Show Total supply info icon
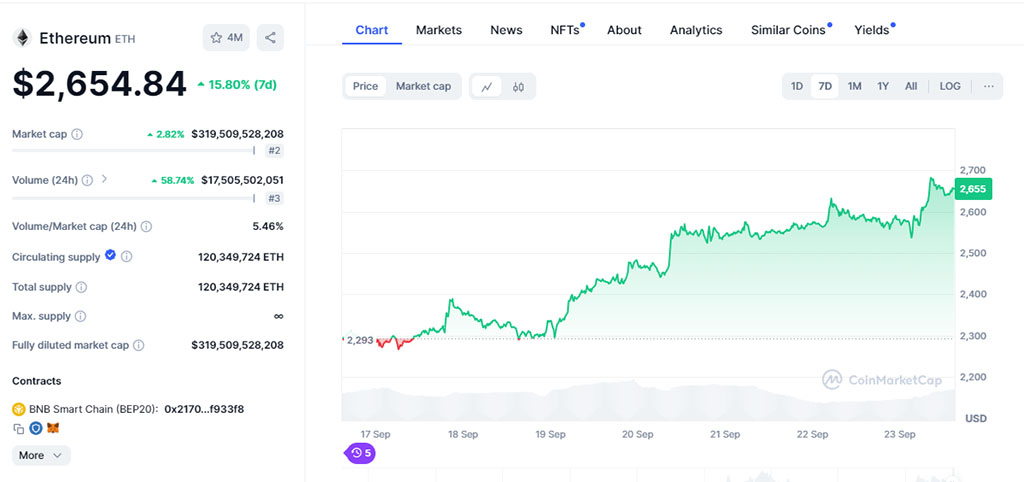Image resolution: width=1024 pixels, height=482 pixels. coord(81,287)
